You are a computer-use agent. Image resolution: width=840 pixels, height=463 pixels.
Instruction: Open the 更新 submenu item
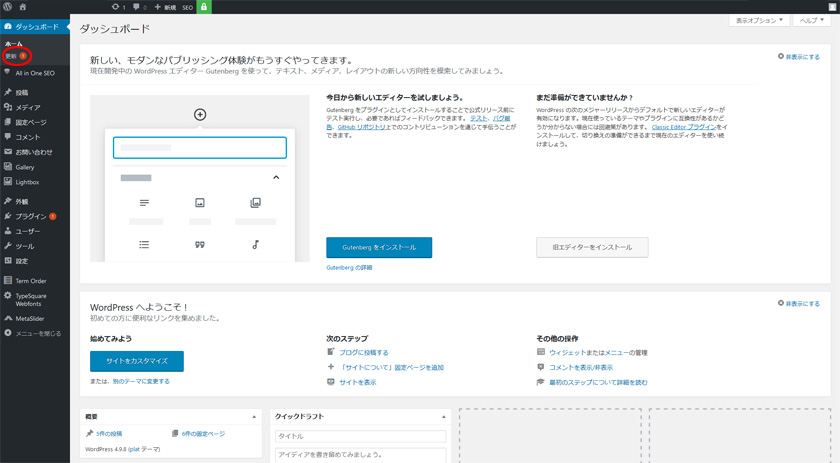point(12,56)
